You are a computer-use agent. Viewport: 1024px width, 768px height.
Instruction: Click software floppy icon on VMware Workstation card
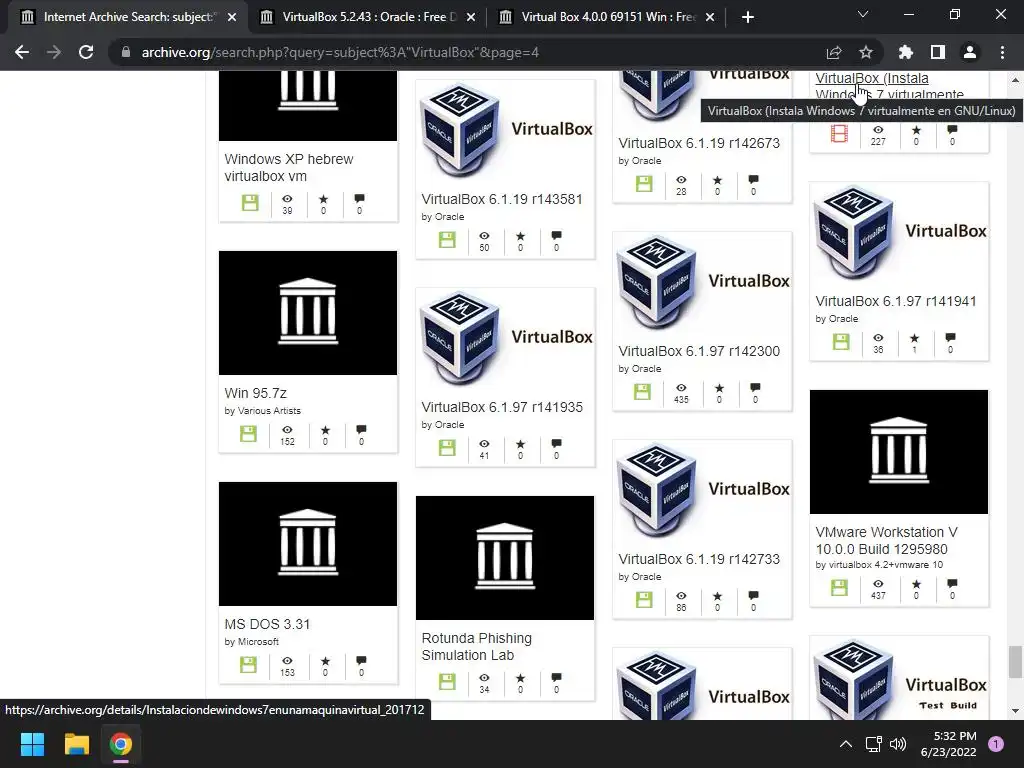(x=839, y=588)
